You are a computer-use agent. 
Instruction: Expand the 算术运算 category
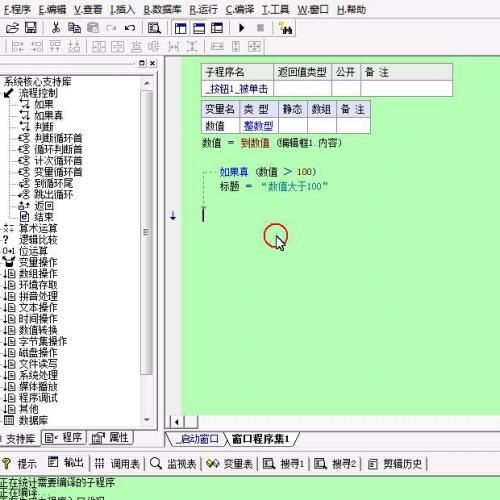[x=38, y=228]
